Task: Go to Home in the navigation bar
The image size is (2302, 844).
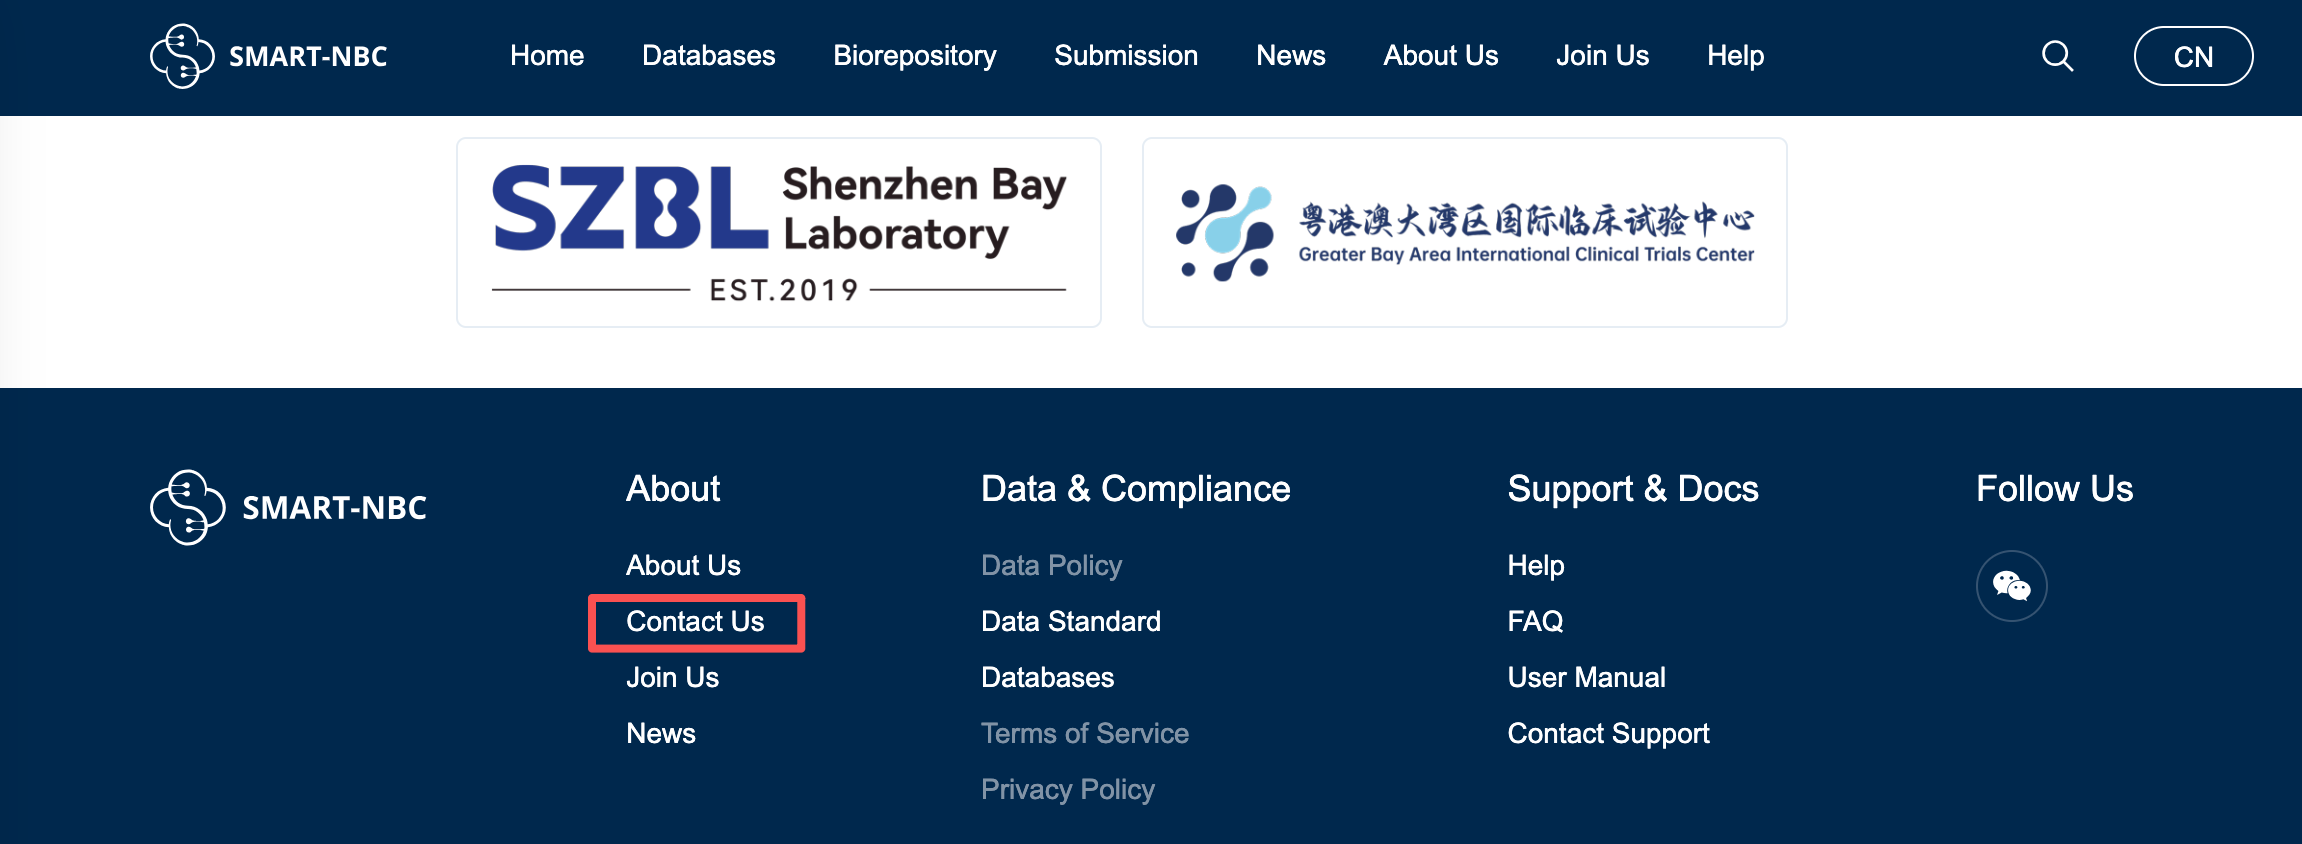Action: pos(546,56)
